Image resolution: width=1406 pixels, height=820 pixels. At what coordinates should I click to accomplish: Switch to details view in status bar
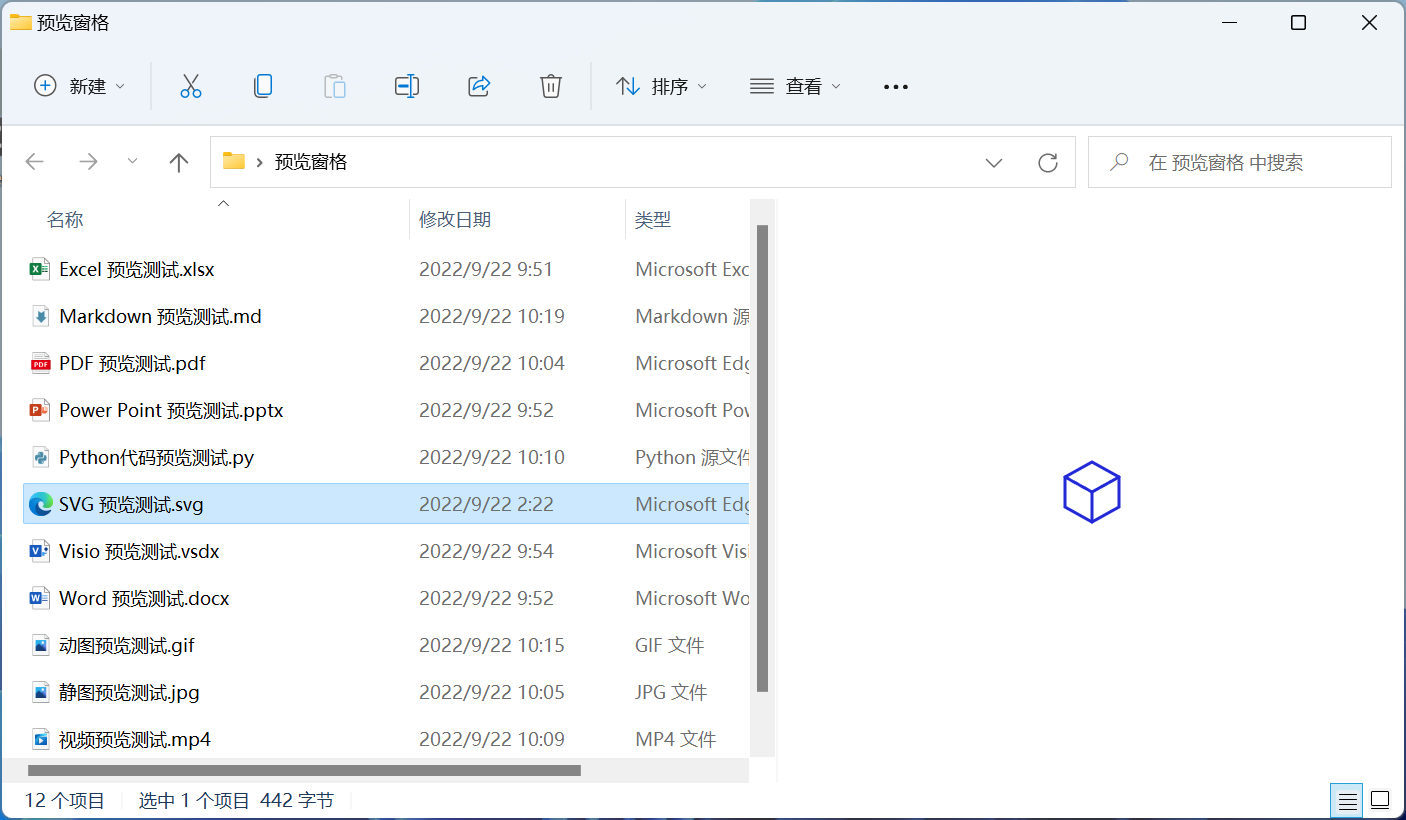tap(1347, 800)
